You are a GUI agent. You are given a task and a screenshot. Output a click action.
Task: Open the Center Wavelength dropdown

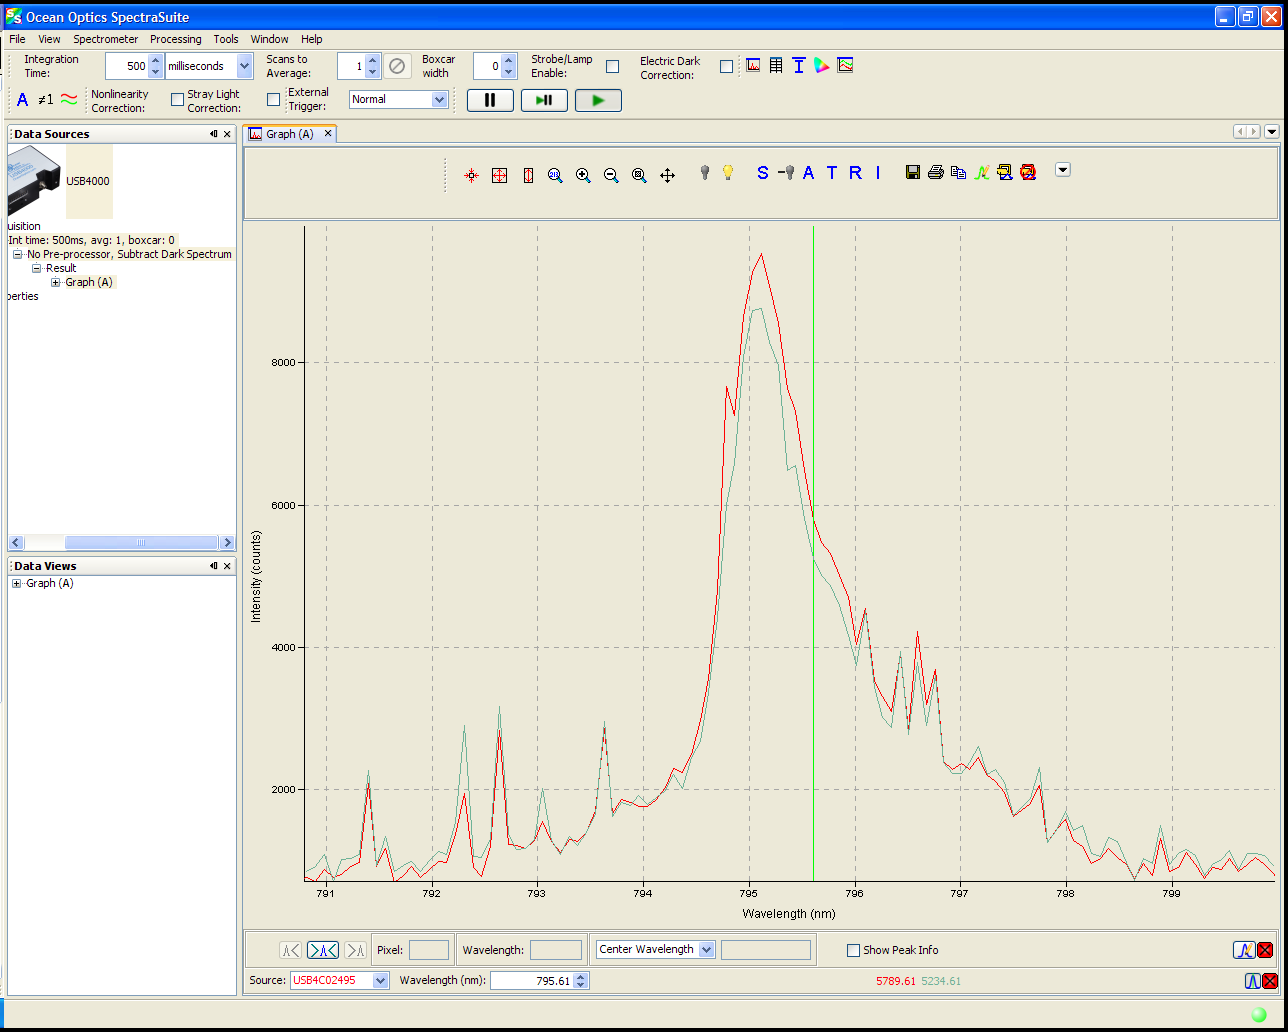pyautogui.click(x=707, y=949)
